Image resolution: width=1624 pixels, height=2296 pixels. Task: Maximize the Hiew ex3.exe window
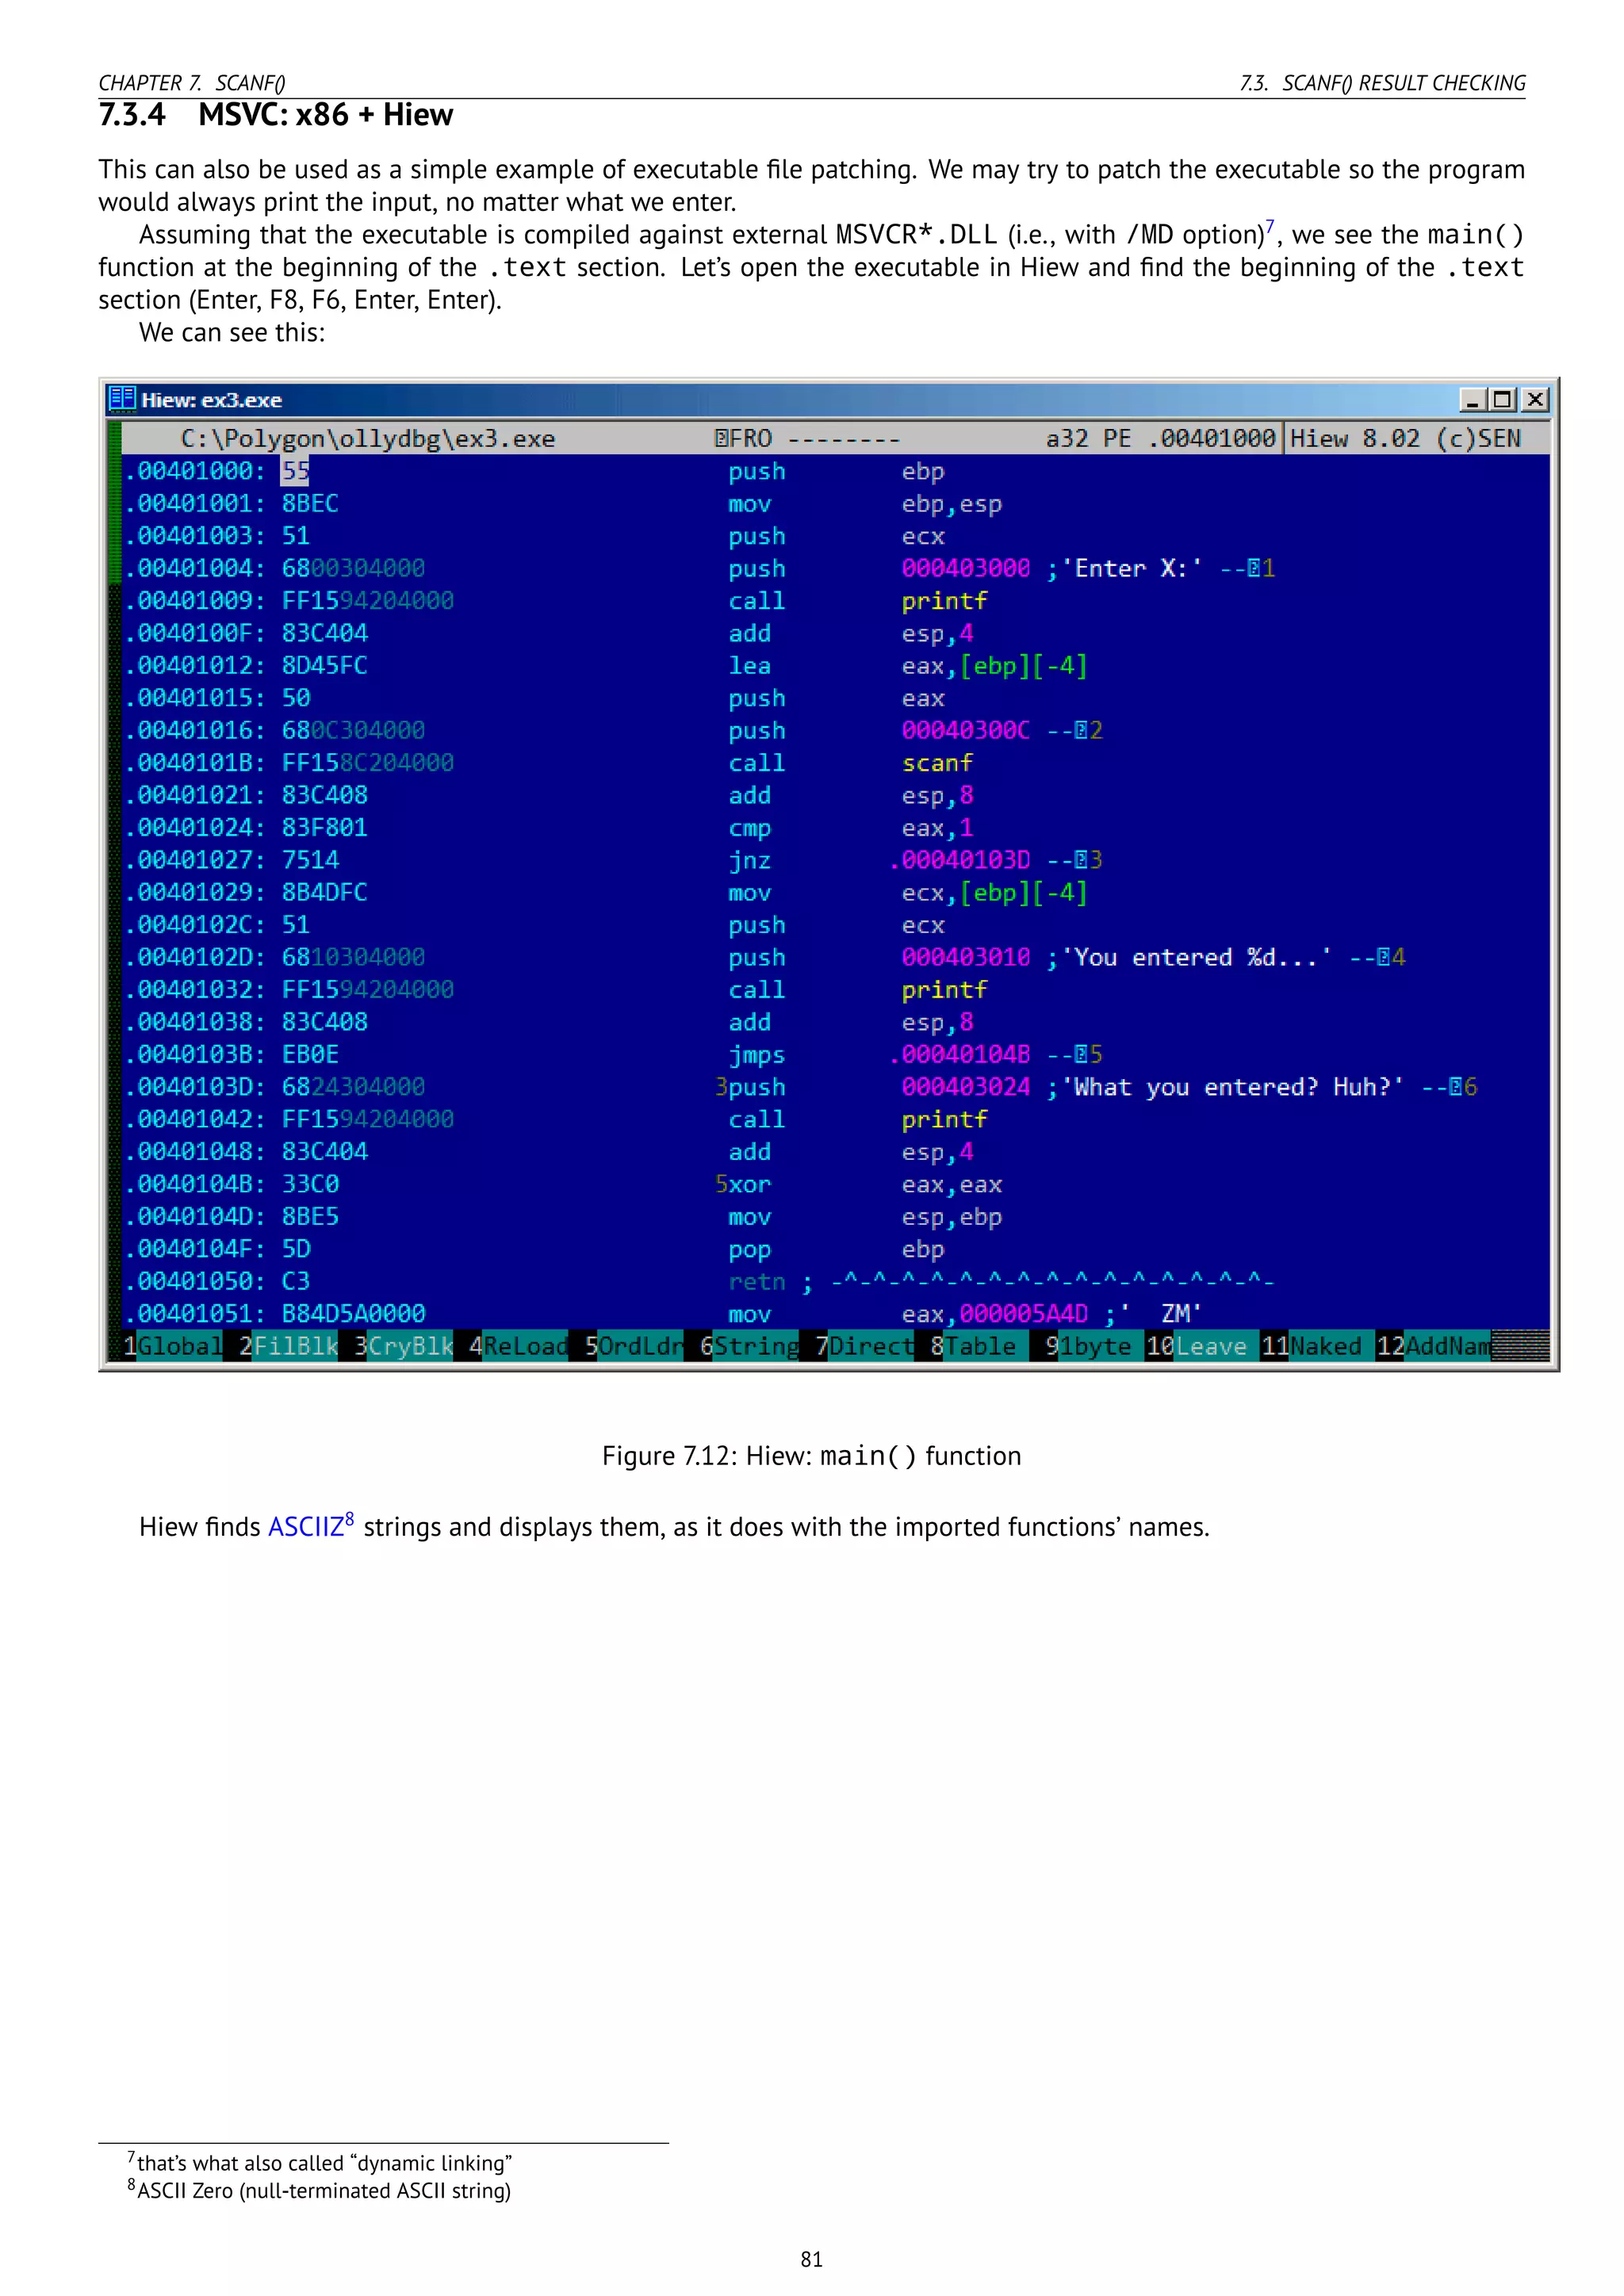point(1502,400)
